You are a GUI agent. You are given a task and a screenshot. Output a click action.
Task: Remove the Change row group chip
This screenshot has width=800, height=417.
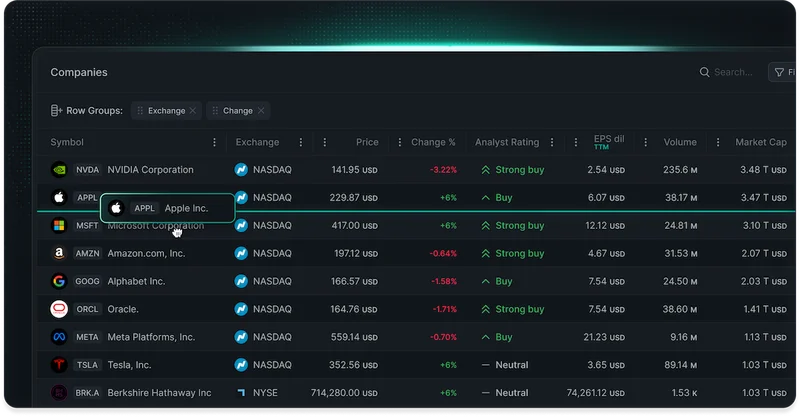(261, 111)
